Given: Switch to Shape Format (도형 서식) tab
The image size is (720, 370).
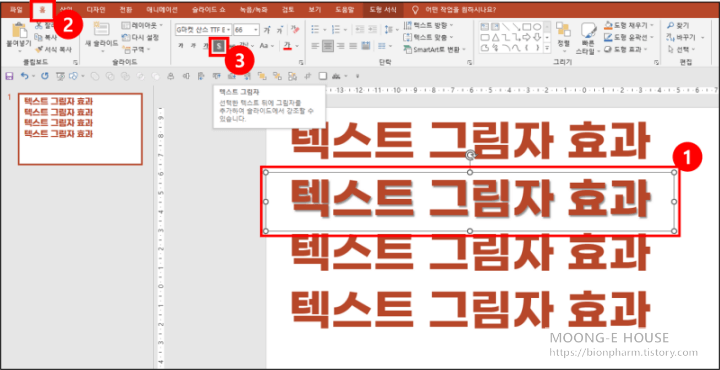Looking at the screenshot, I should (x=383, y=10).
